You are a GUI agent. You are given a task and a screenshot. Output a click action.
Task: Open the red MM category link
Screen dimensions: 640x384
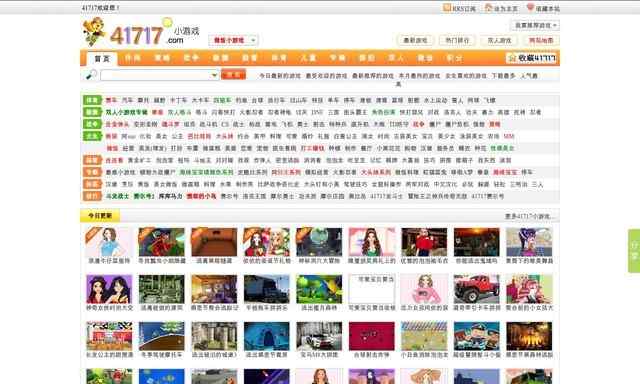(509, 136)
